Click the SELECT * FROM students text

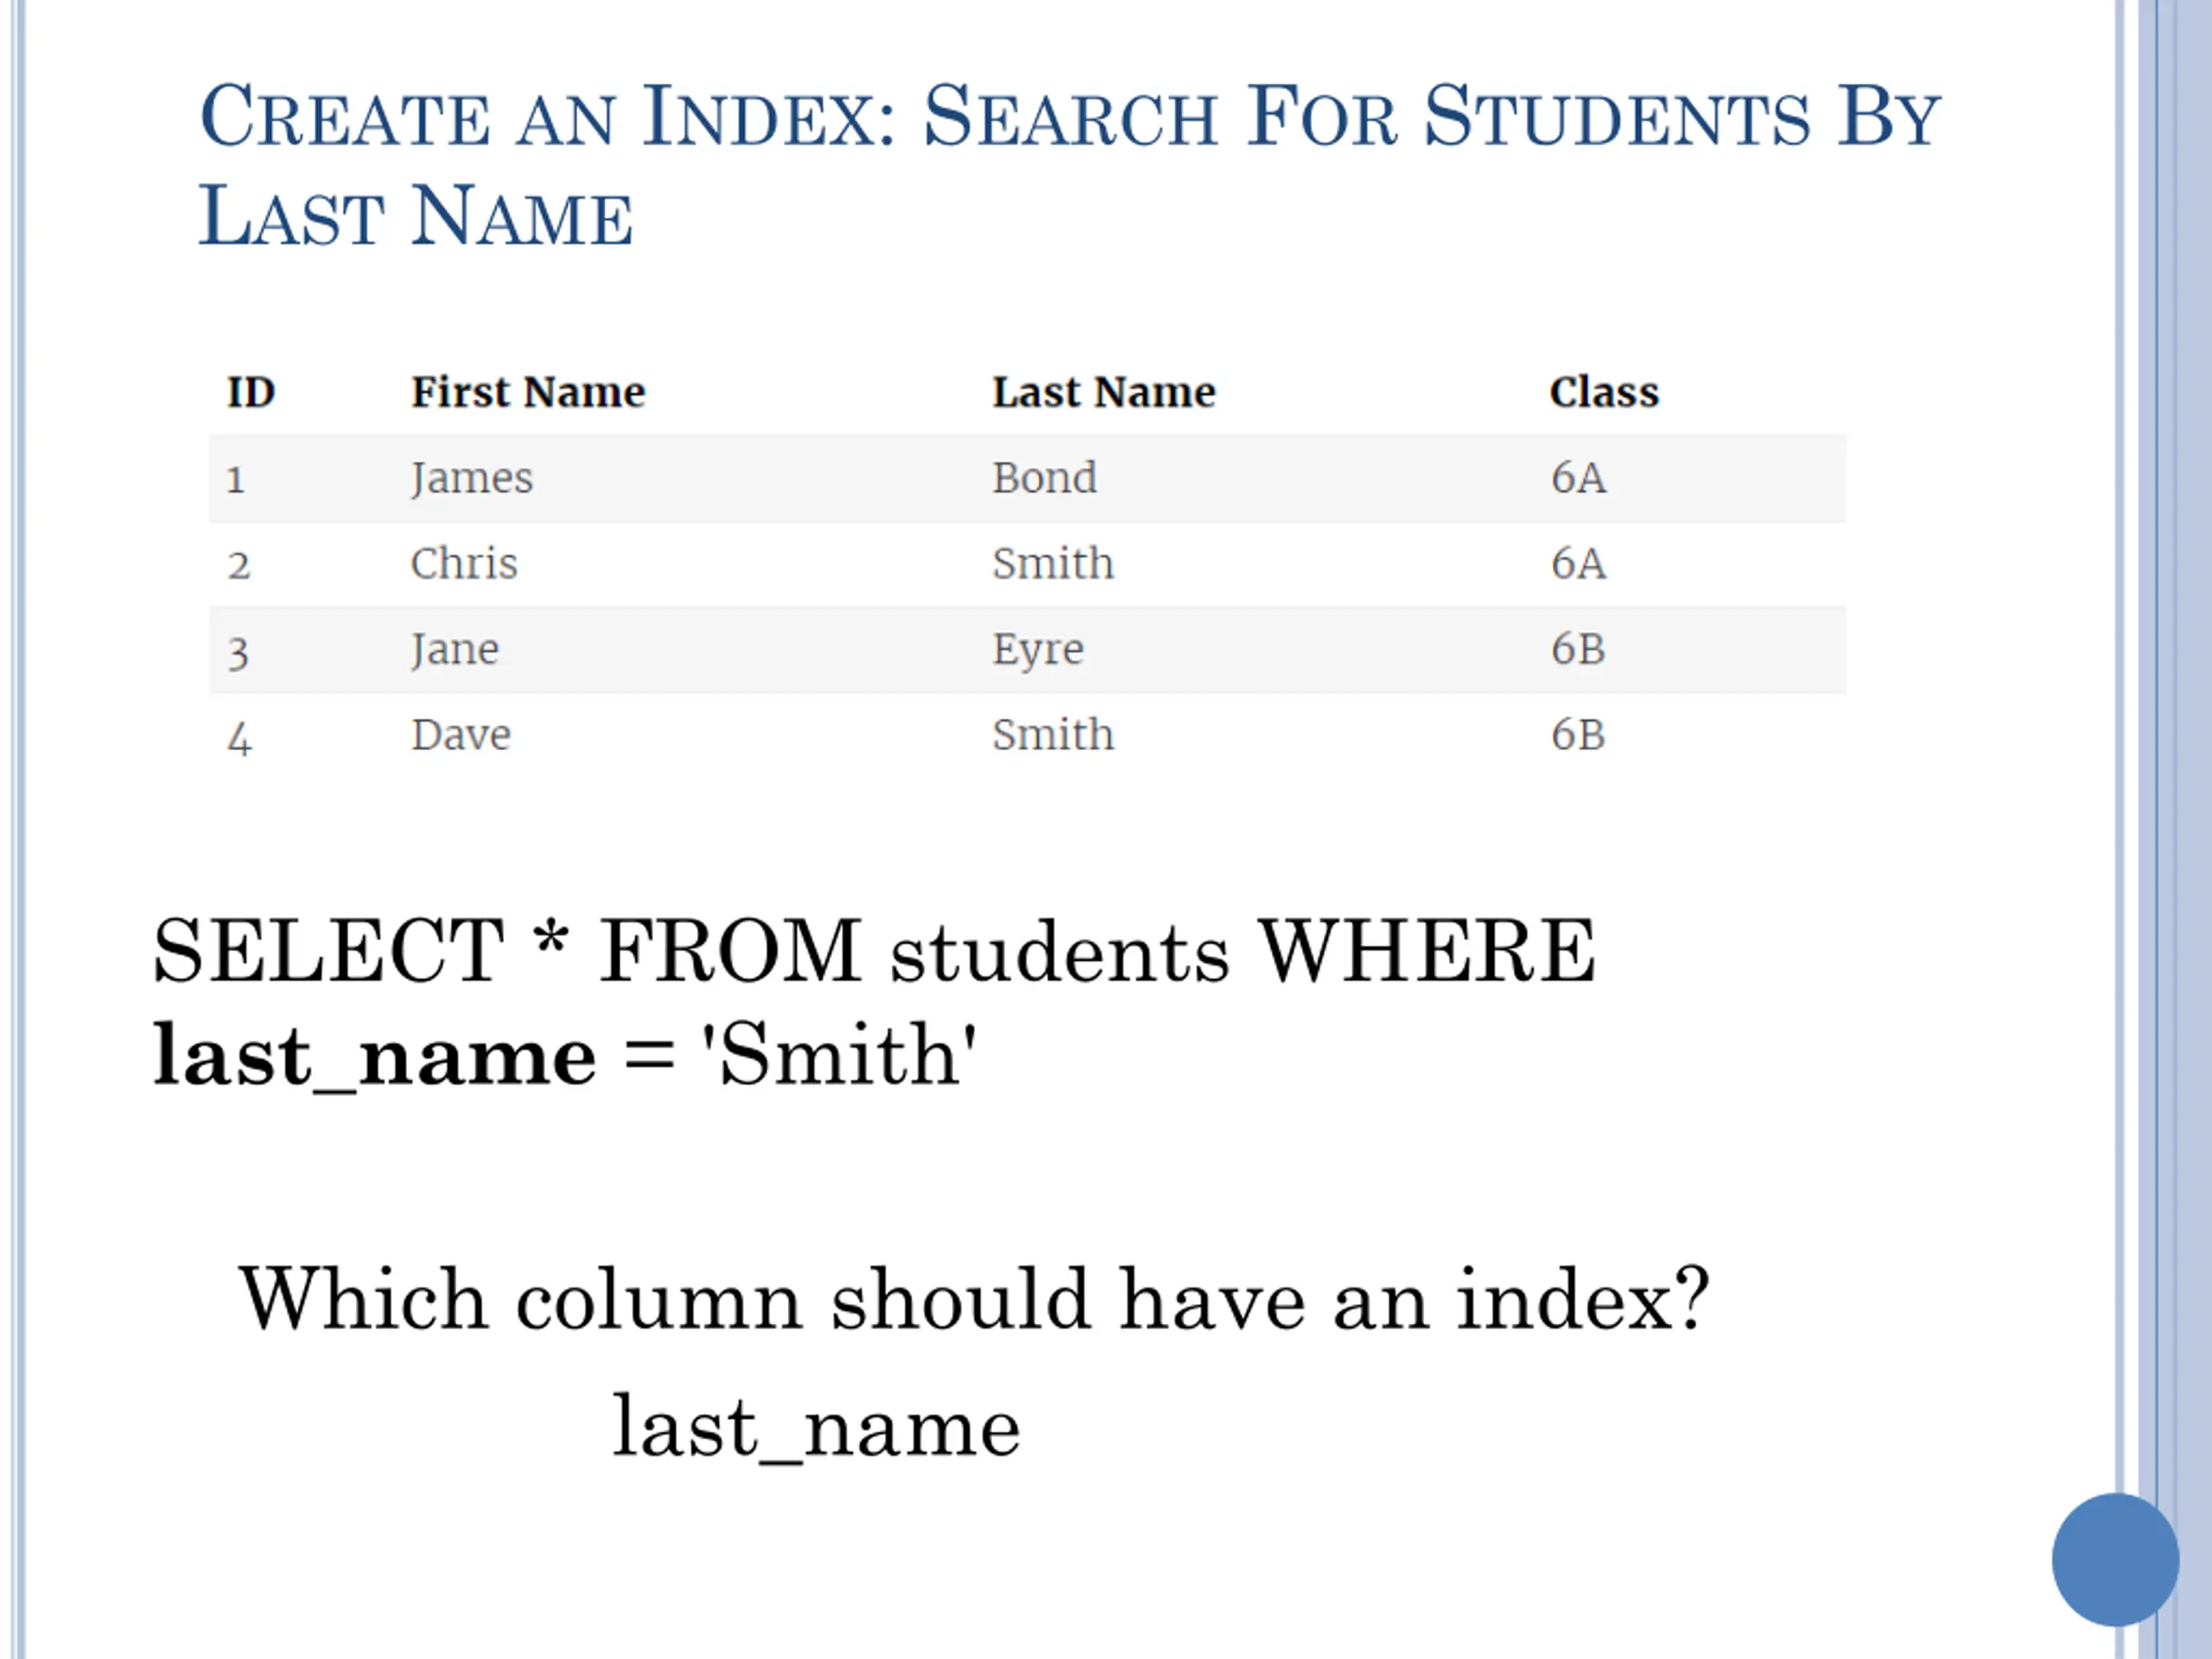[x=692, y=951]
